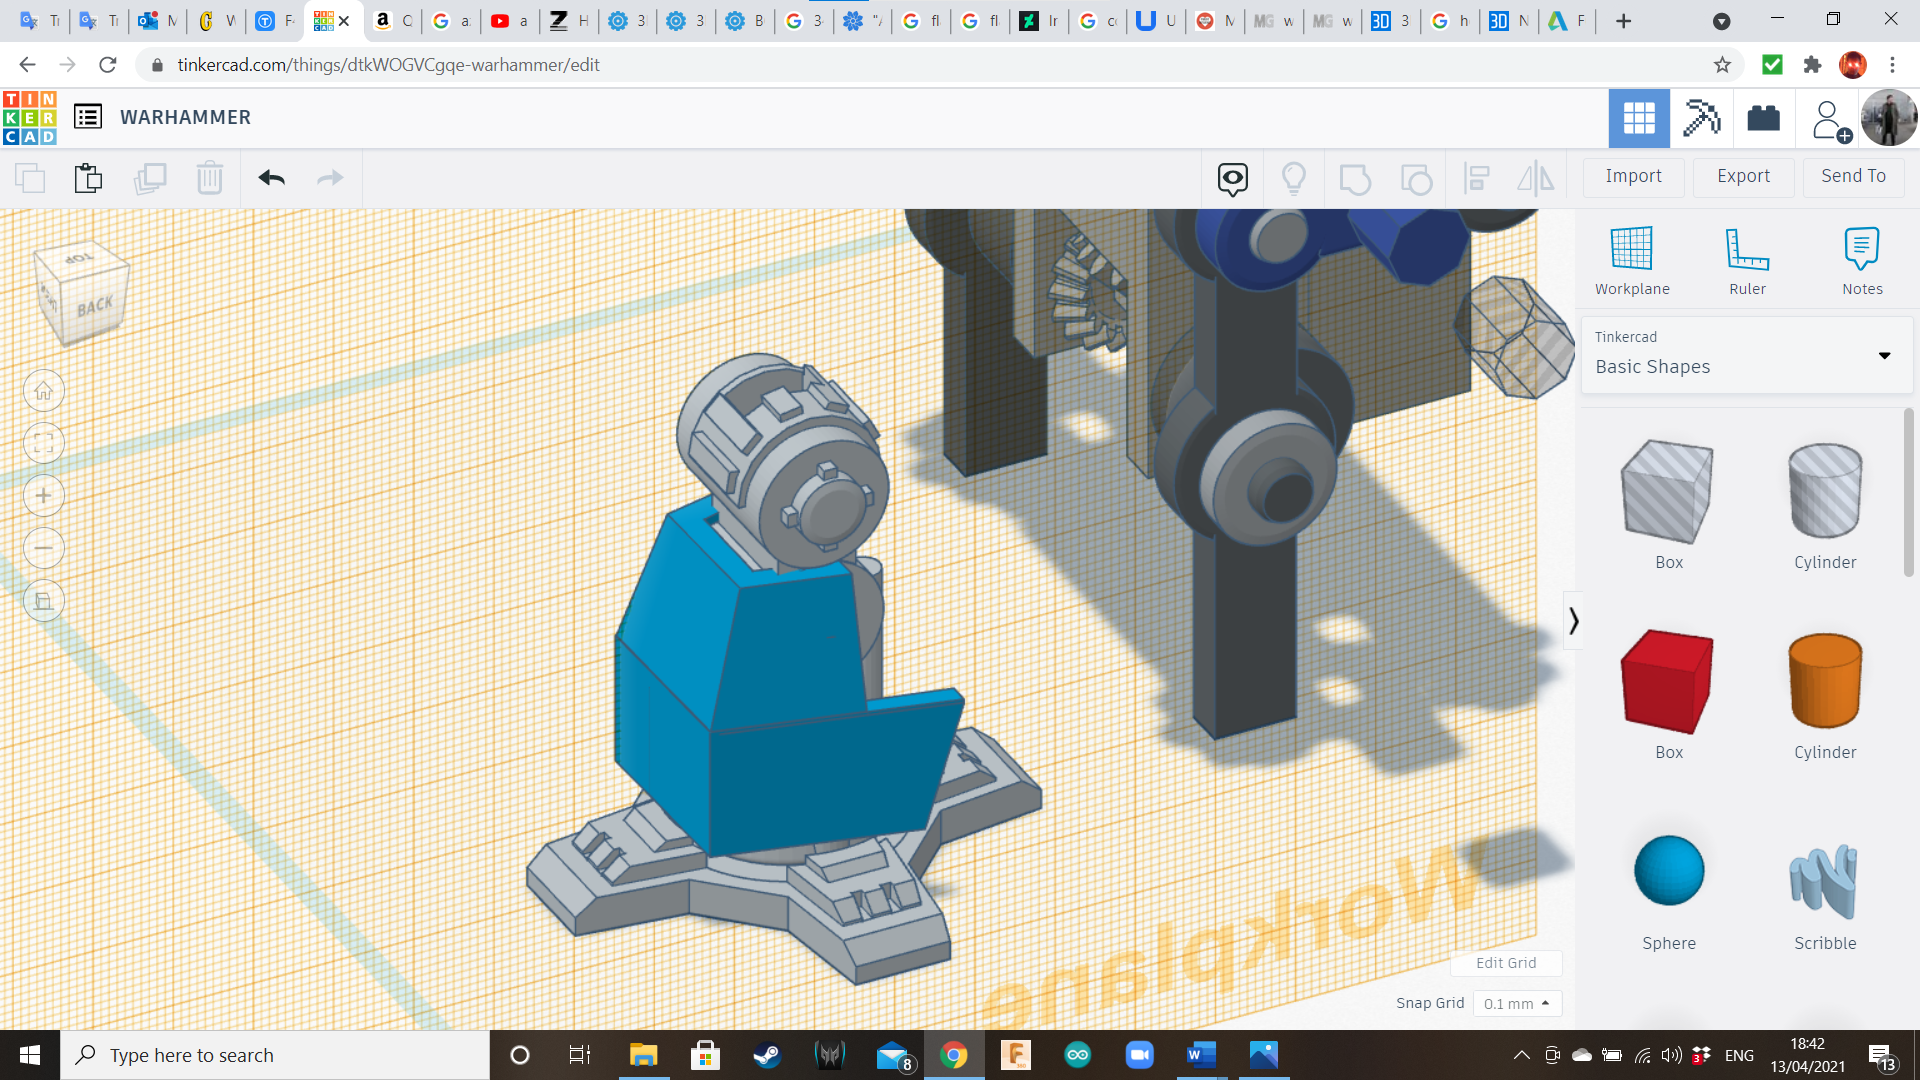Click the Export button
The height and width of the screenshot is (1080, 1920).
click(x=1743, y=176)
